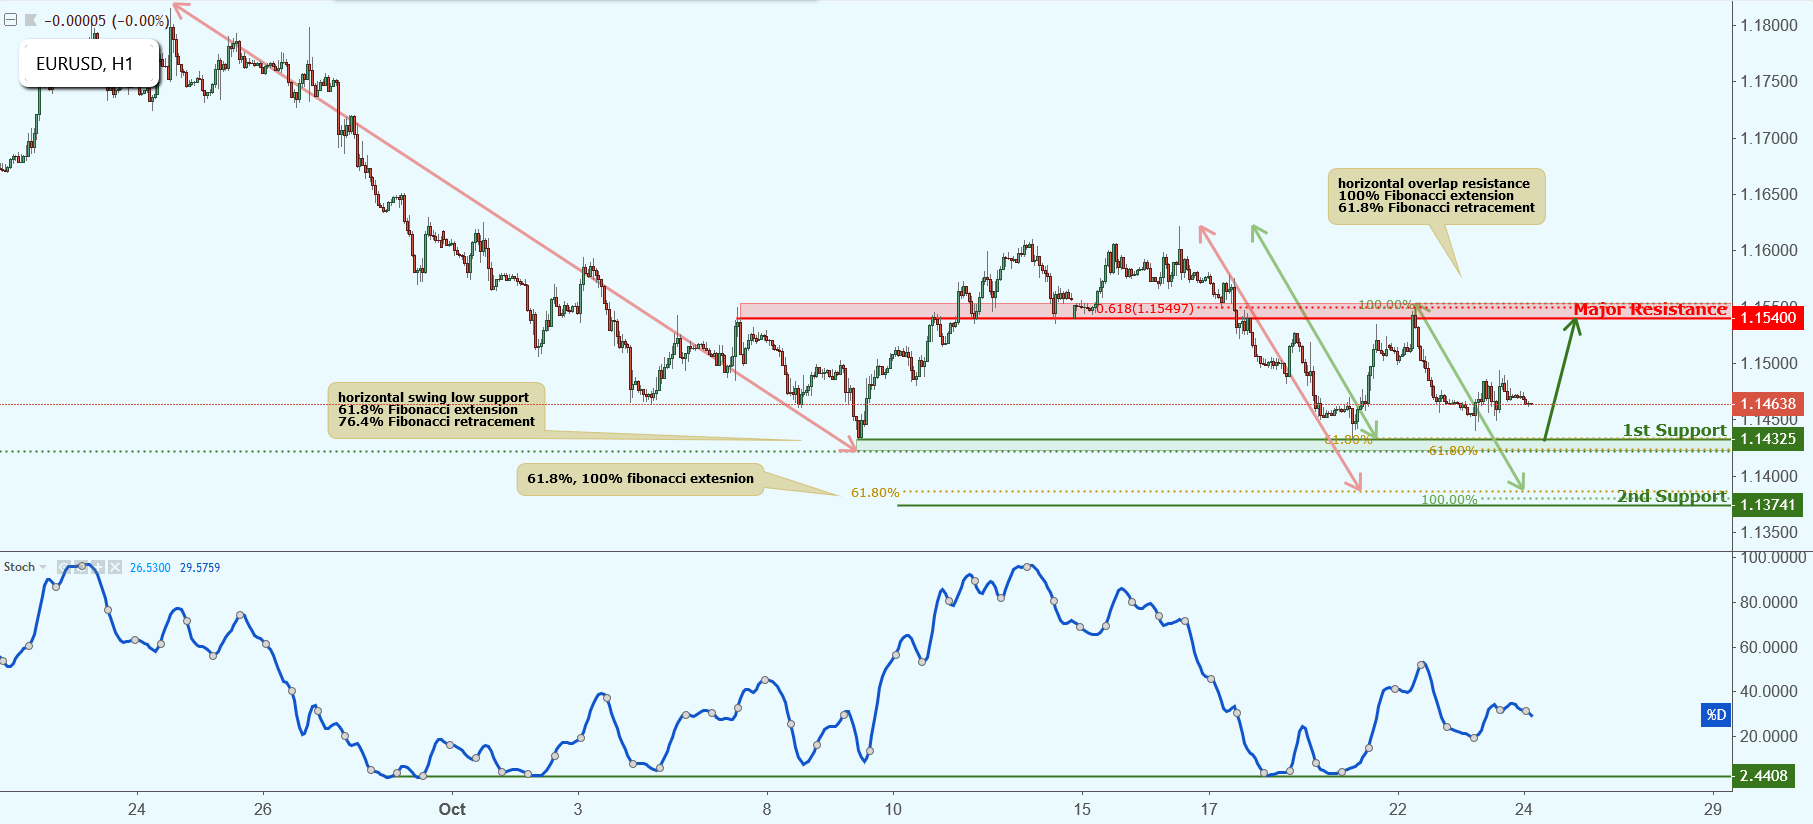1813x824 pixels.
Task: Collapse the chart legend with the minus box
Action: (x=10, y=20)
